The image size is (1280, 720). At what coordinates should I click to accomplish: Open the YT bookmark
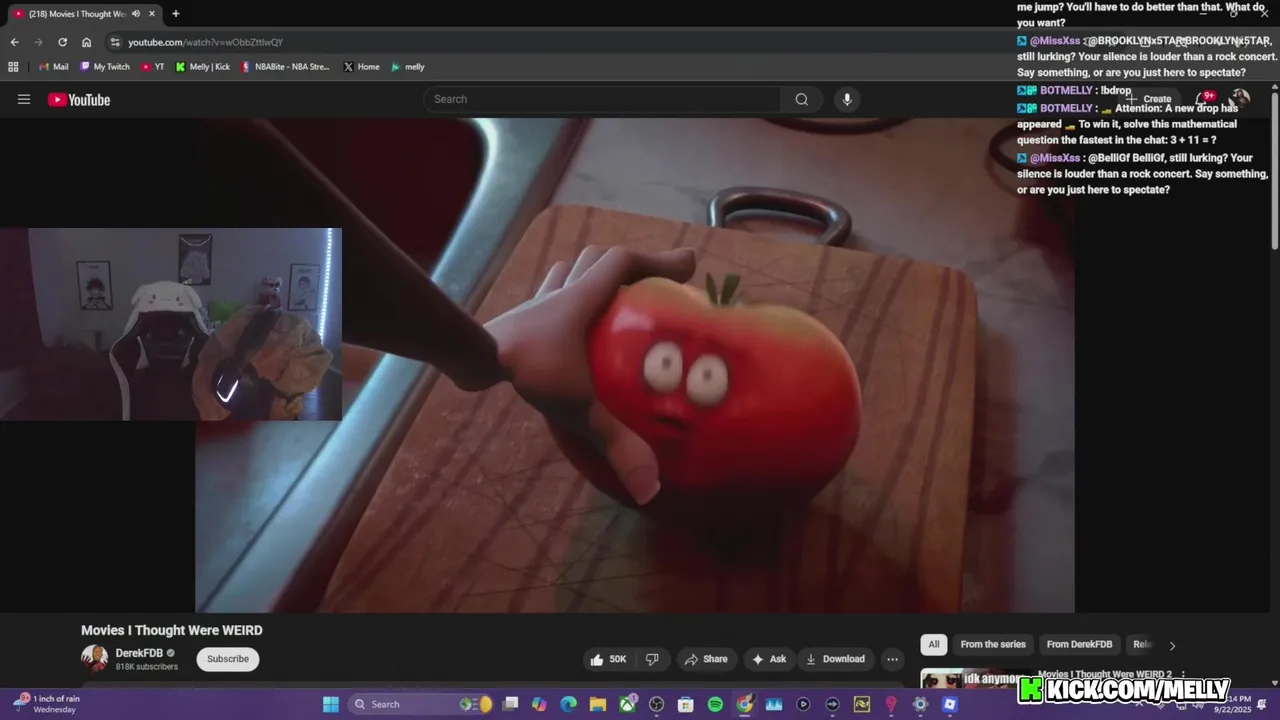[x=153, y=67]
